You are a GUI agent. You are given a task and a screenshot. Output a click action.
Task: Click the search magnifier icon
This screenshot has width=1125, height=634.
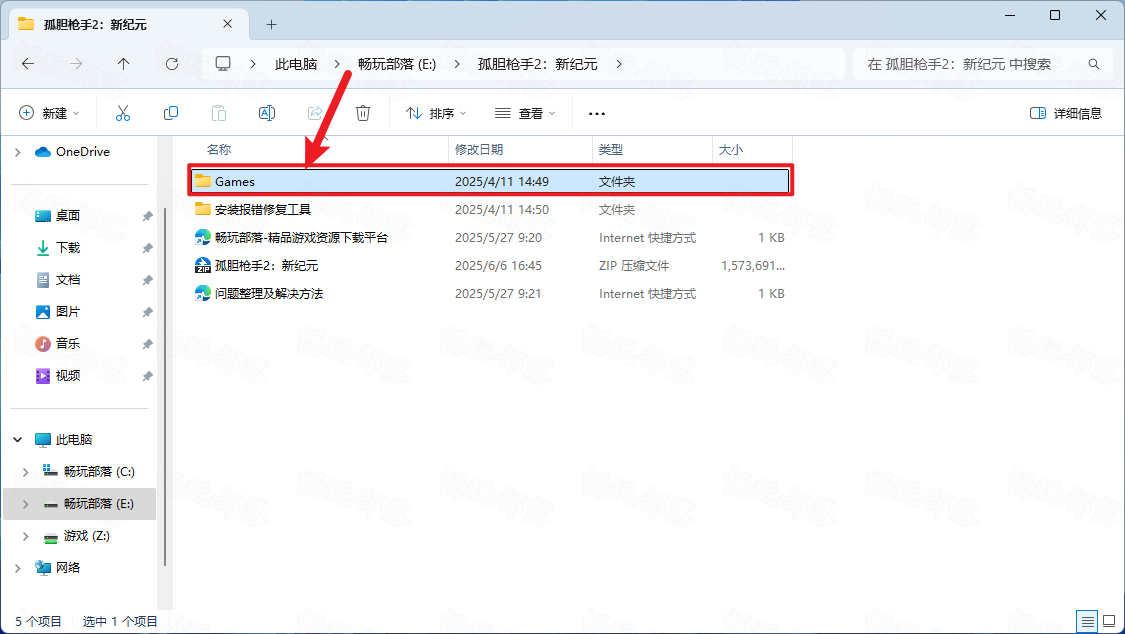pos(1093,64)
